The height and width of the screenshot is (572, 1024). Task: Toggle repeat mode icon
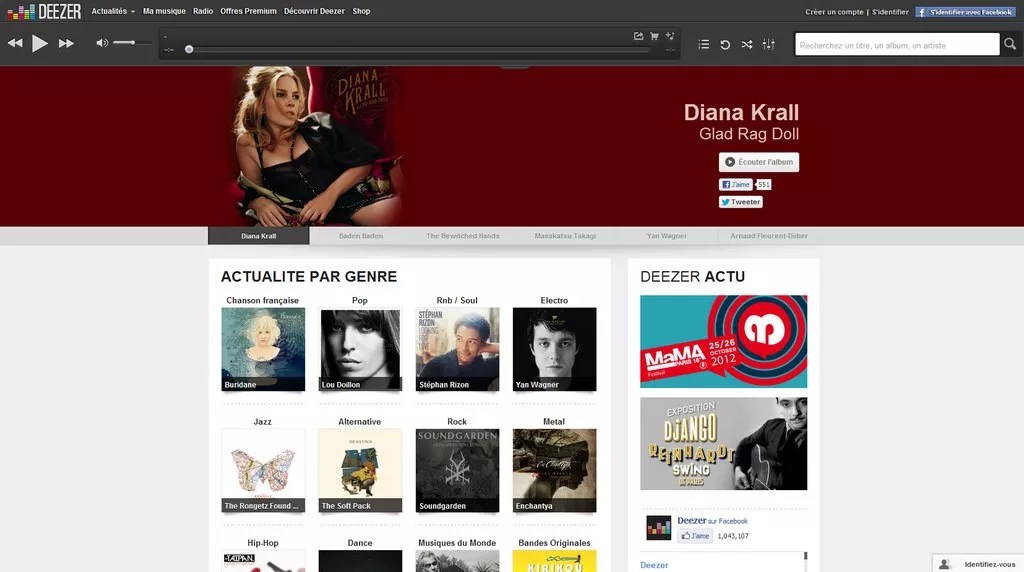click(725, 44)
